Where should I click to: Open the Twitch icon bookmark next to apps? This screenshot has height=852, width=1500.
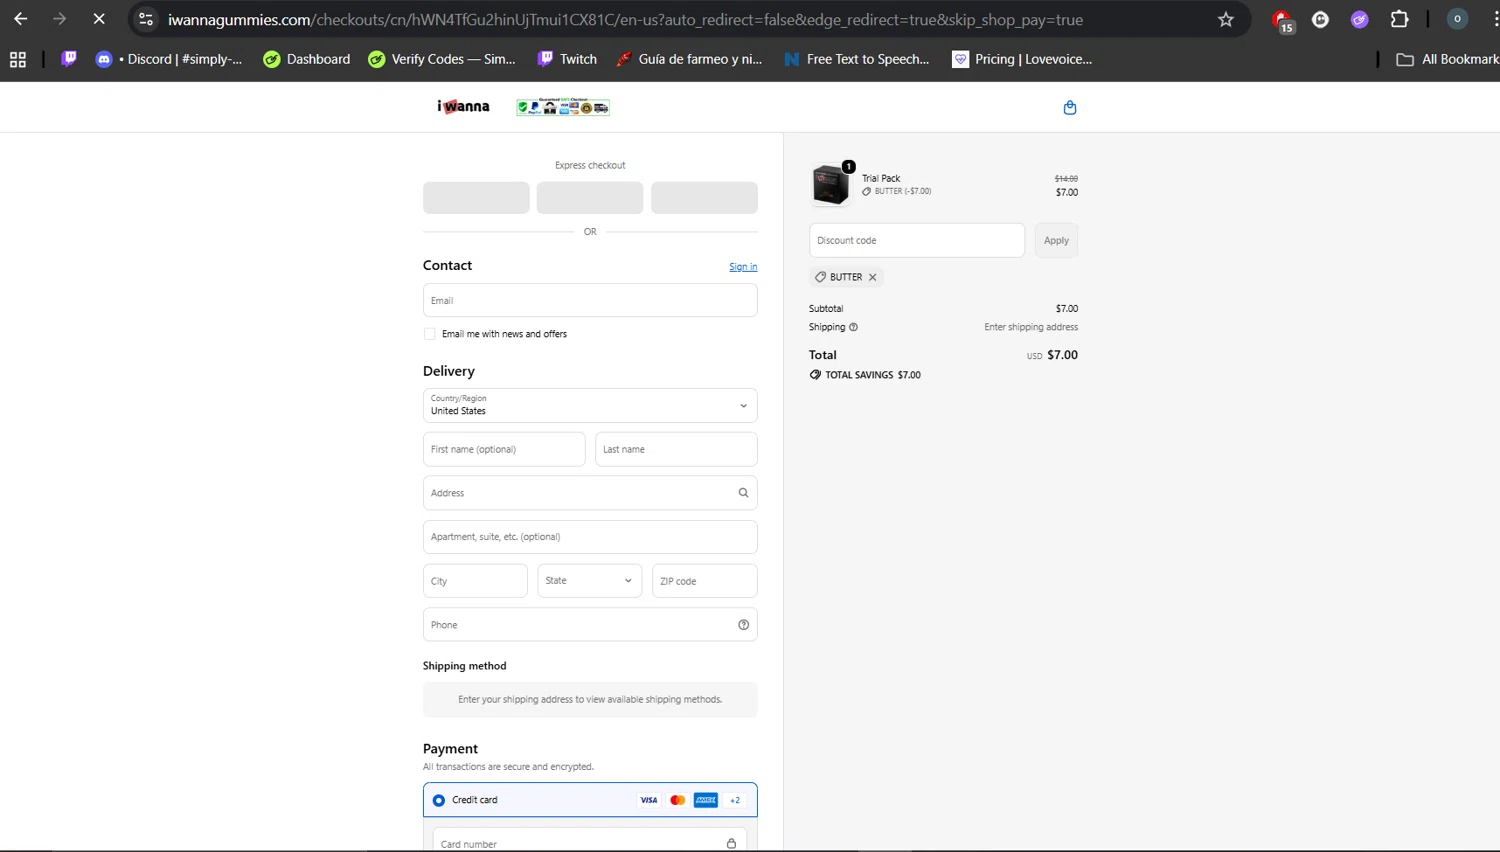69,59
